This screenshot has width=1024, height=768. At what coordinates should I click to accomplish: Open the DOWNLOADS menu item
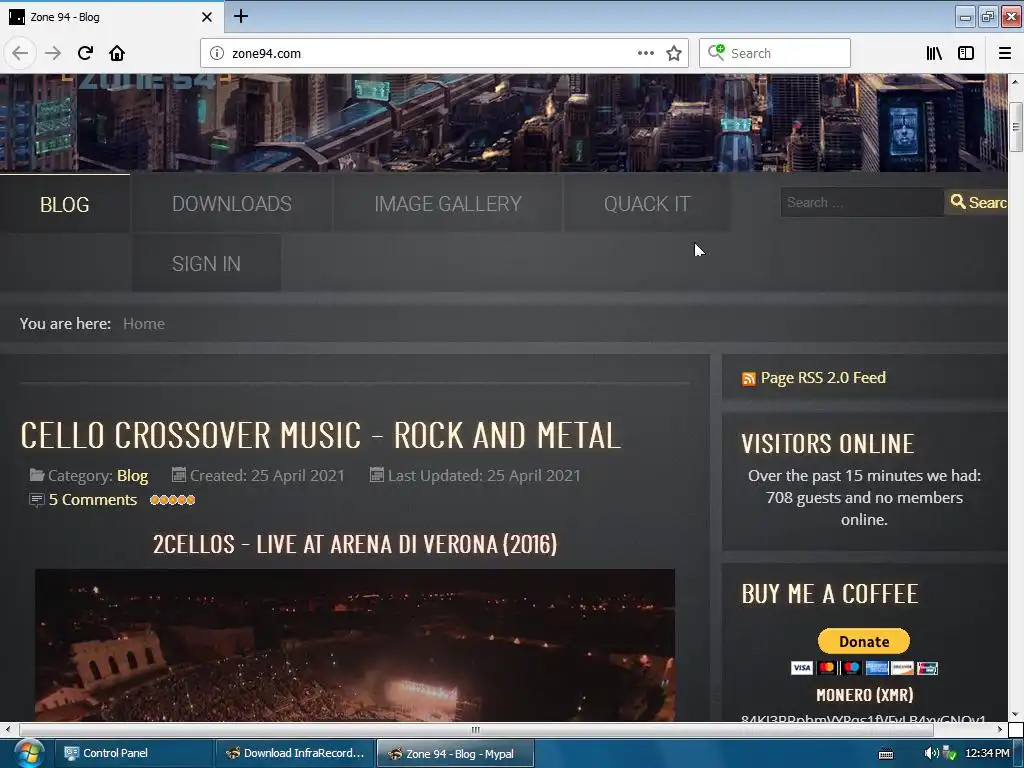232,203
